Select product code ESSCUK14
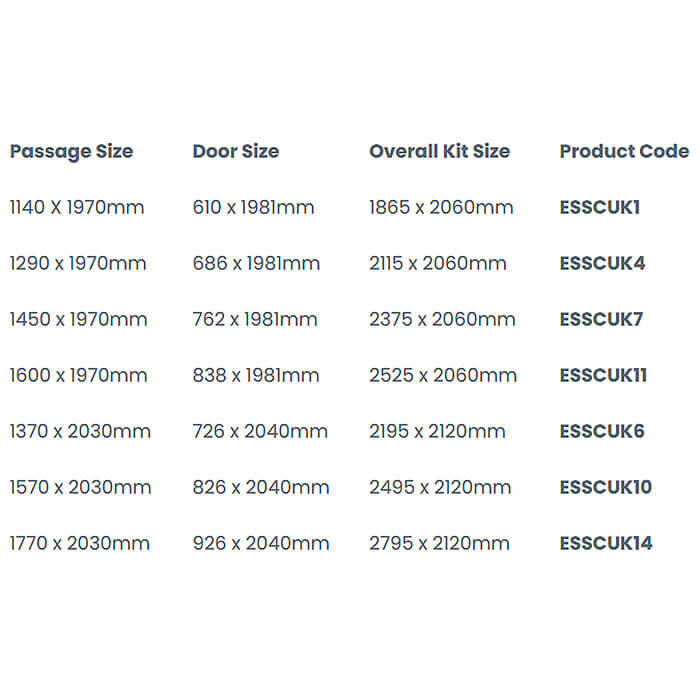Viewport: 700px width, 700px height. 606,544
